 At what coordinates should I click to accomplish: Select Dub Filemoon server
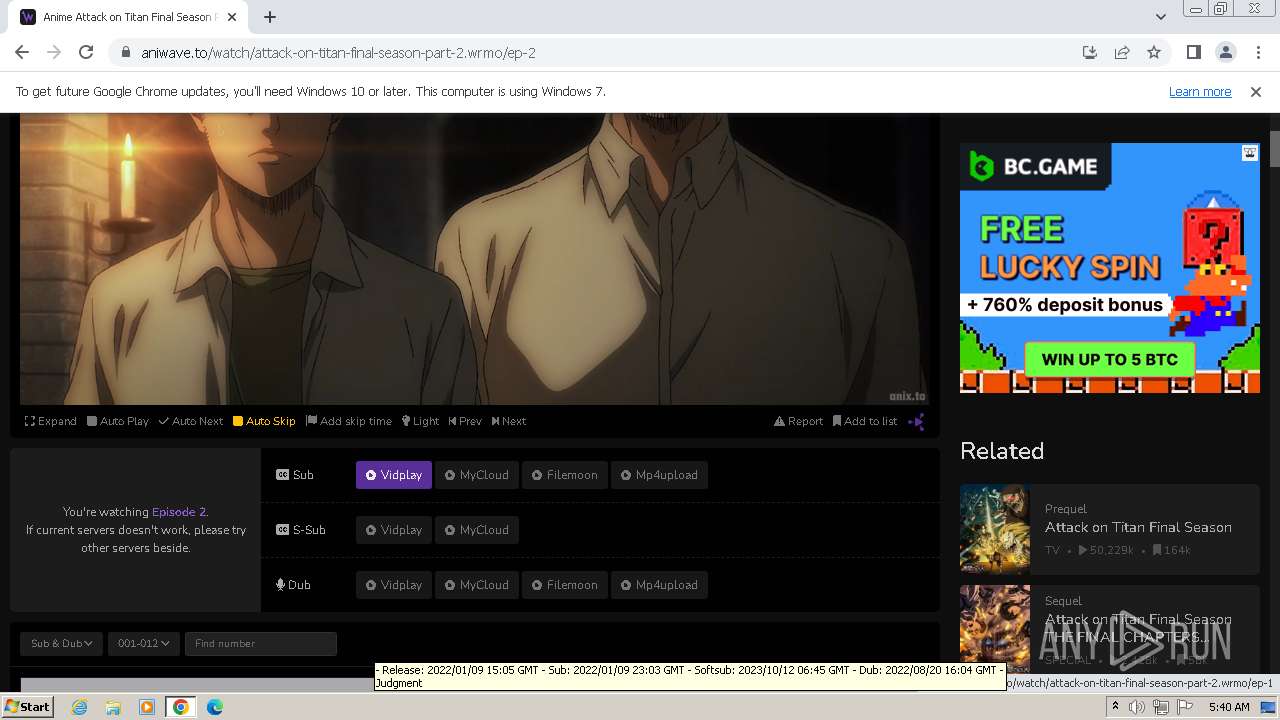[564, 585]
